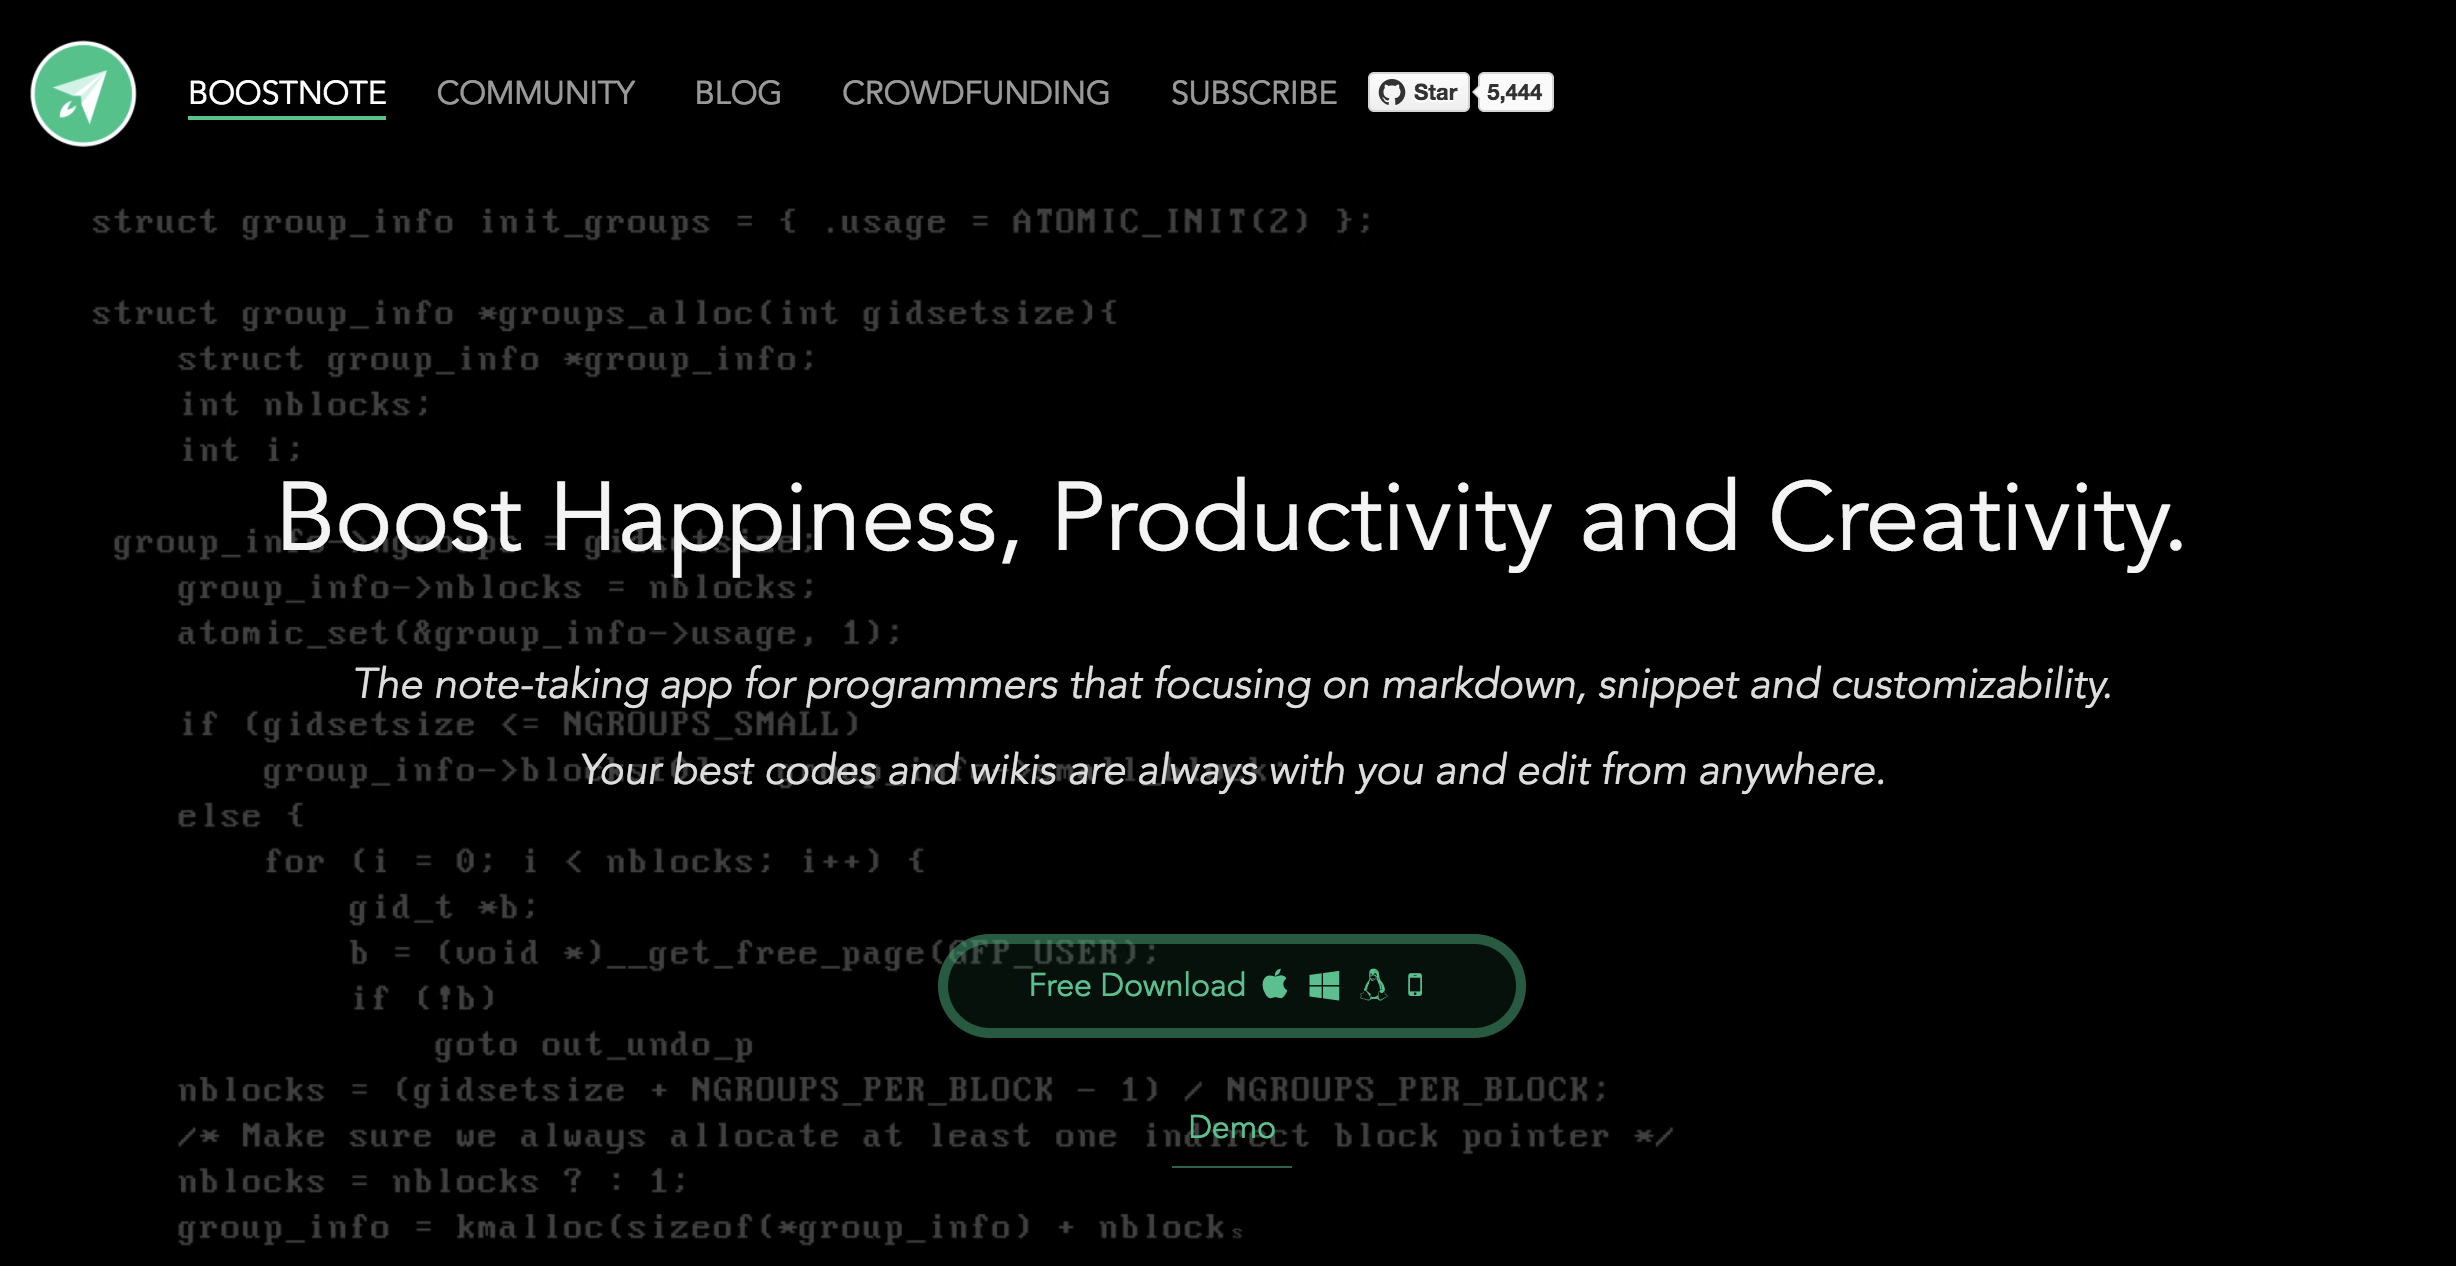Click the Windows logo download icon

point(1324,985)
